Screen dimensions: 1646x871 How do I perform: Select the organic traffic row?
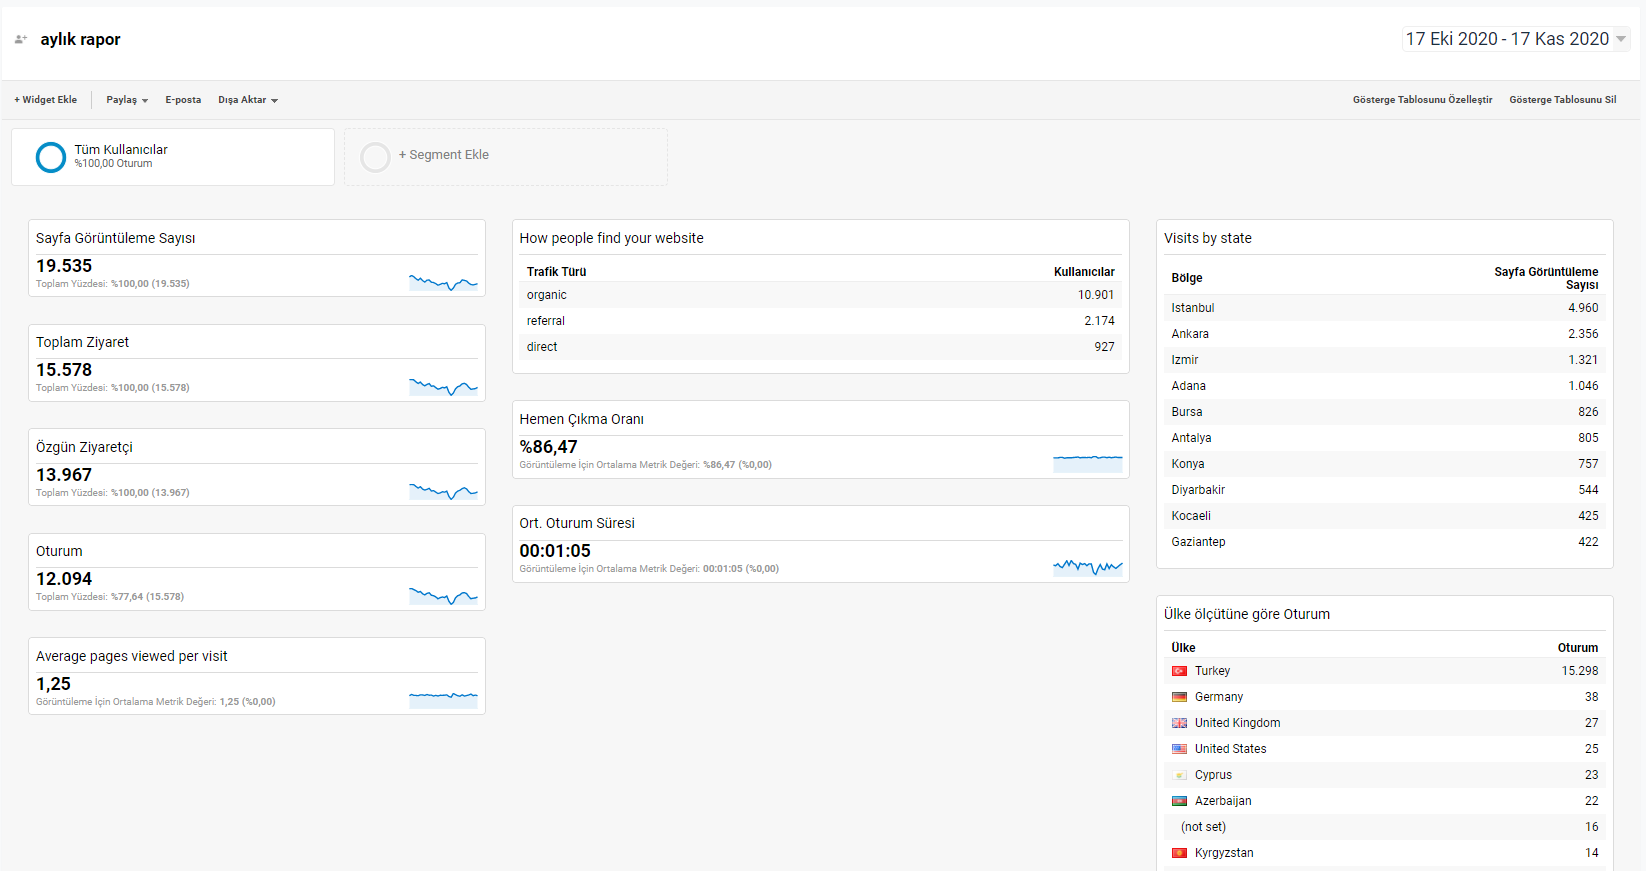click(x=820, y=295)
